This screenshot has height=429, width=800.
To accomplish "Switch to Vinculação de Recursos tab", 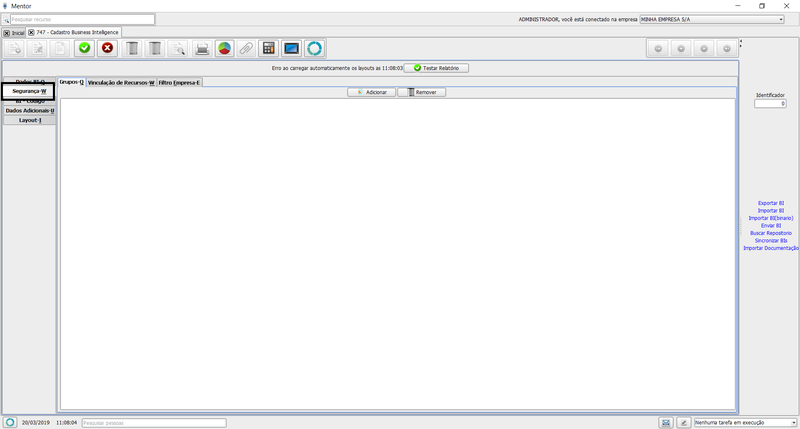I will [121, 82].
